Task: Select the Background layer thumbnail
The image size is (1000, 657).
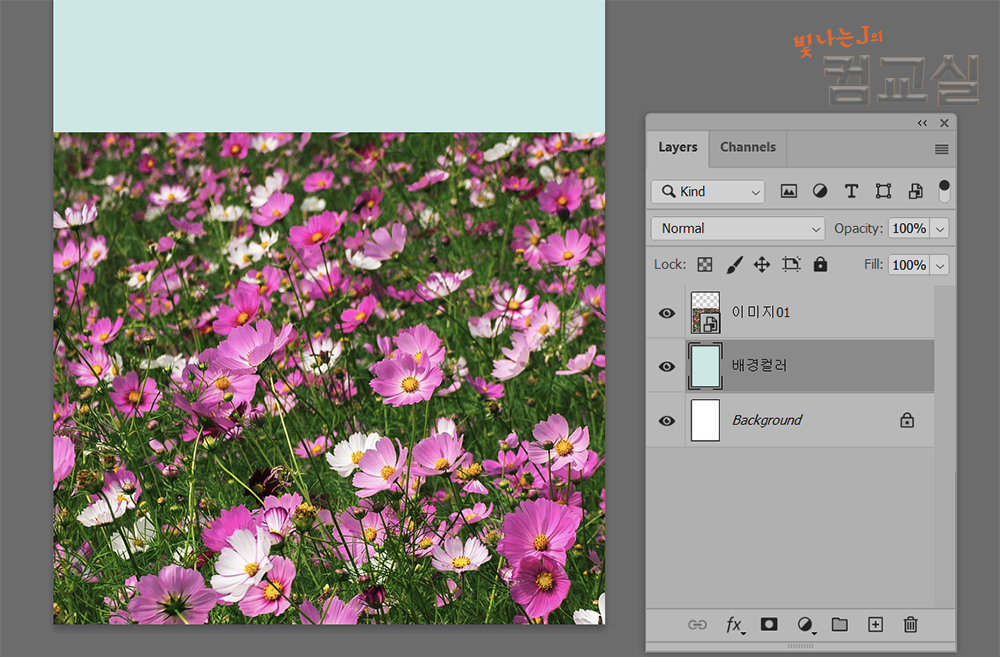Action: (705, 420)
